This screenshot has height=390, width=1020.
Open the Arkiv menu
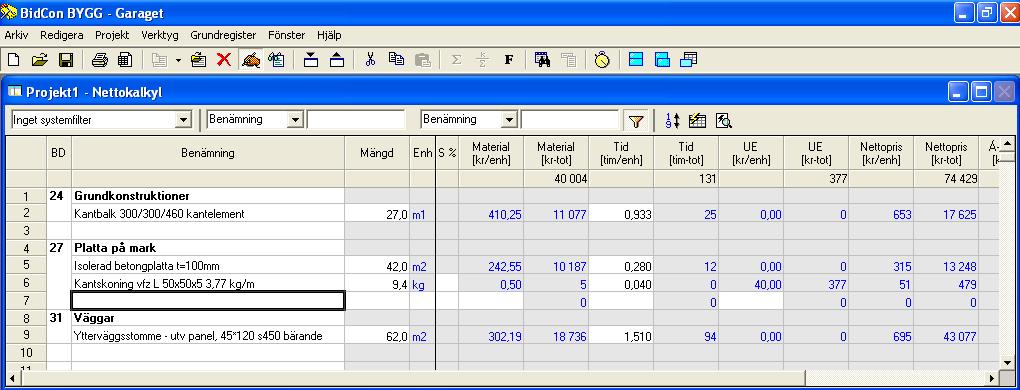[x=16, y=35]
